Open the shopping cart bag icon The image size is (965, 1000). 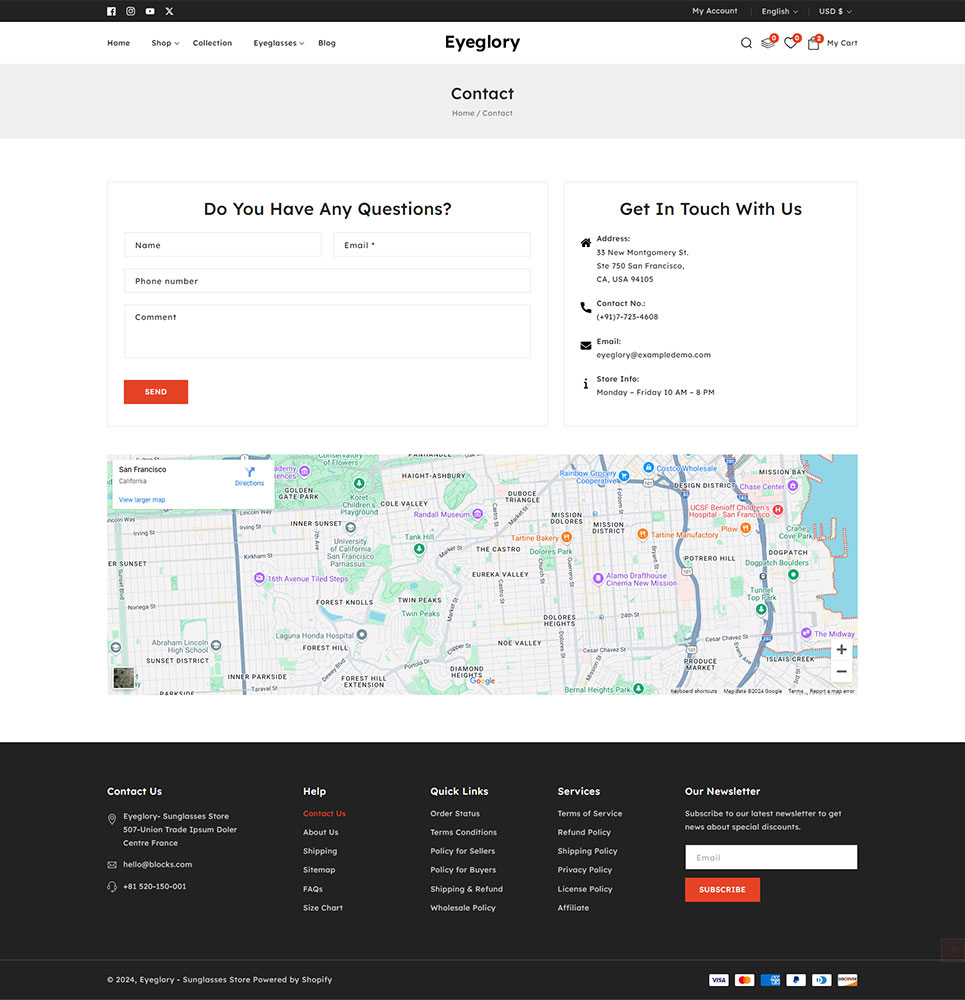point(813,43)
